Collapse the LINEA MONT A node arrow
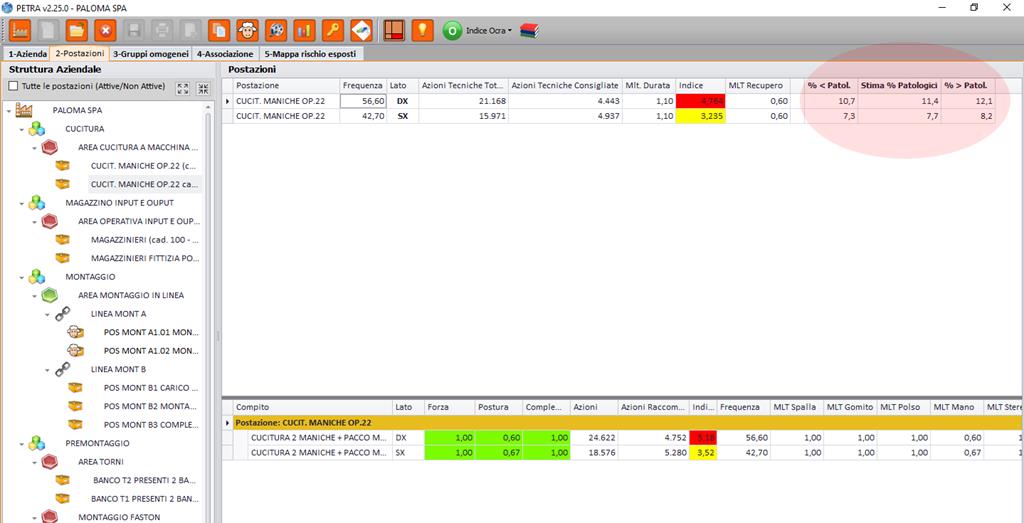The height and width of the screenshot is (523, 1024). (47, 314)
